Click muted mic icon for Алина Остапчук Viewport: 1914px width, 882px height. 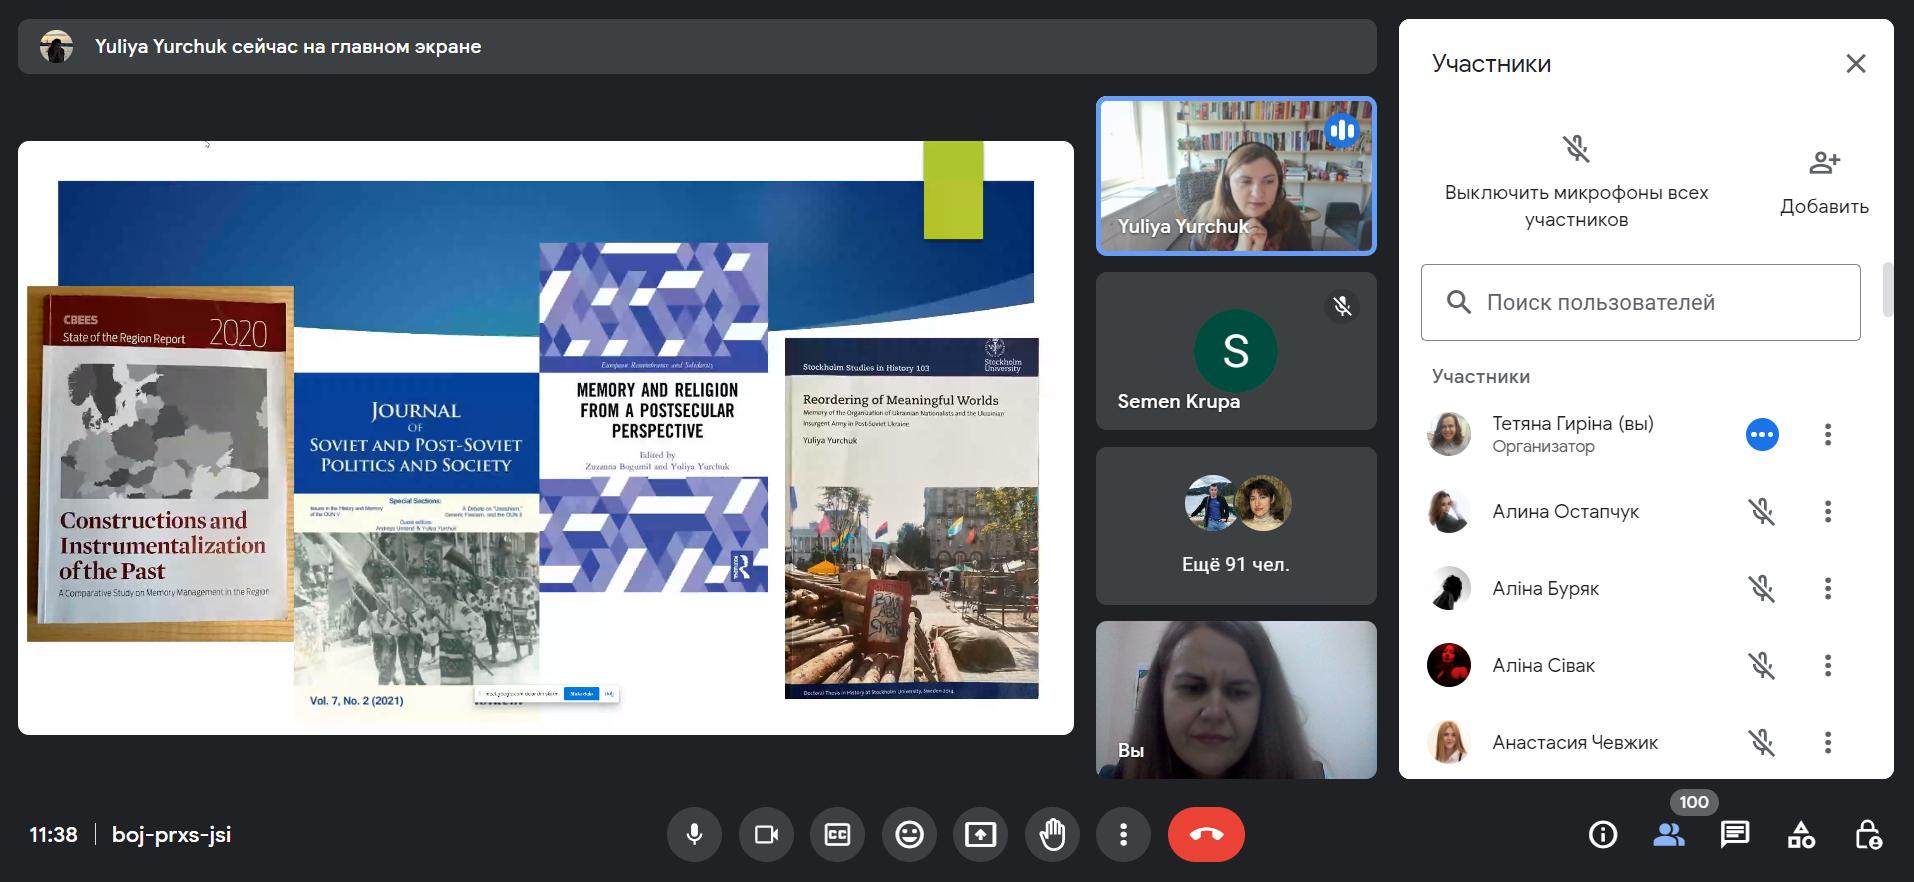coord(1762,512)
